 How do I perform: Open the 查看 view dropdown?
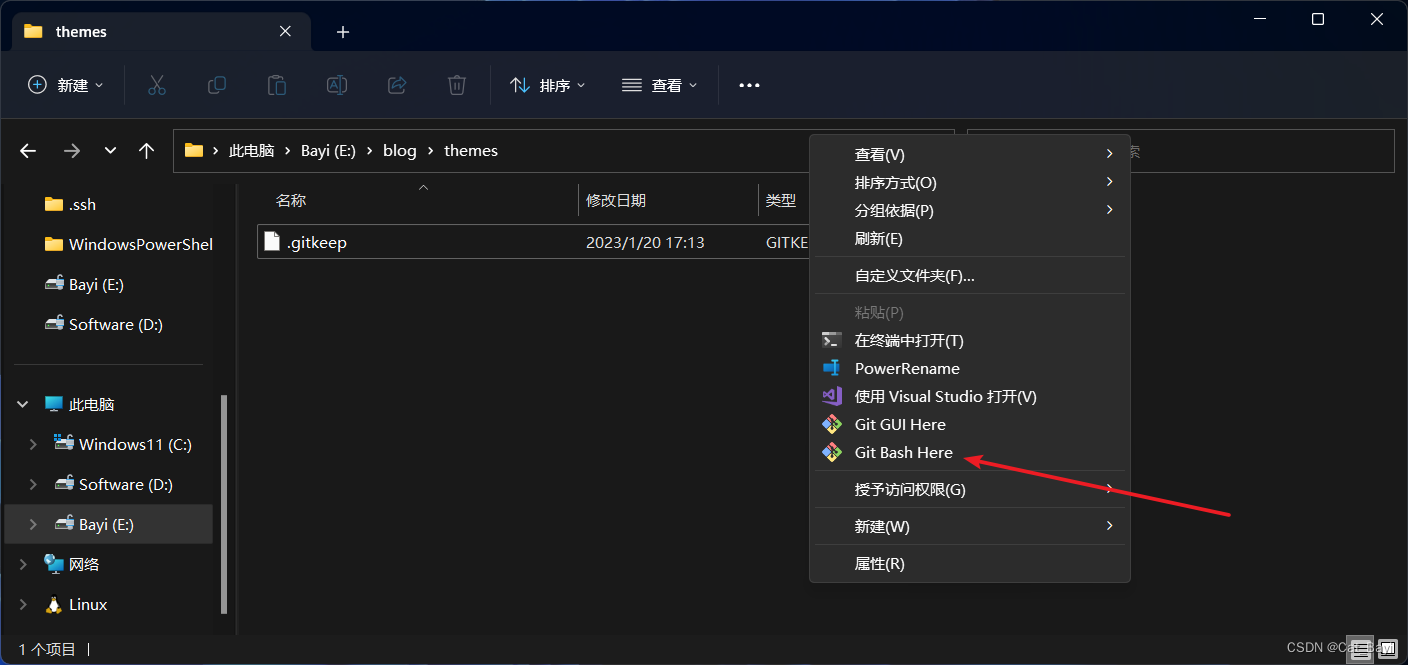pyautogui.click(x=659, y=85)
